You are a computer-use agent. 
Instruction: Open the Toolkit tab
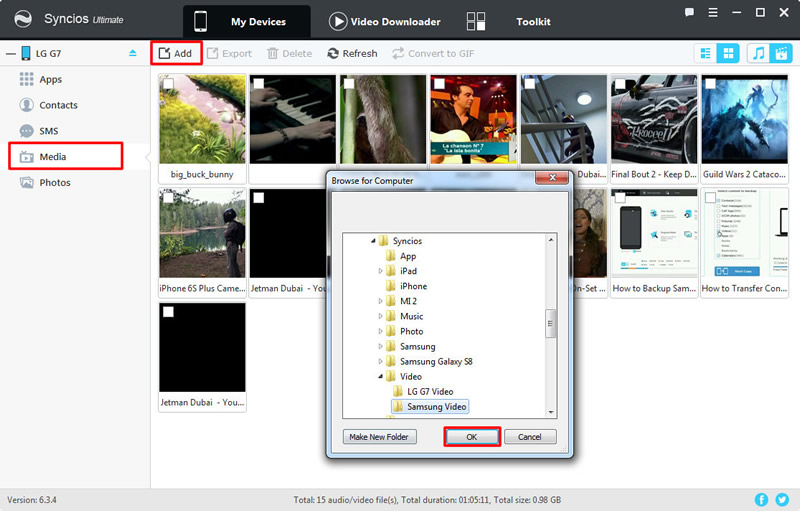[533, 21]
